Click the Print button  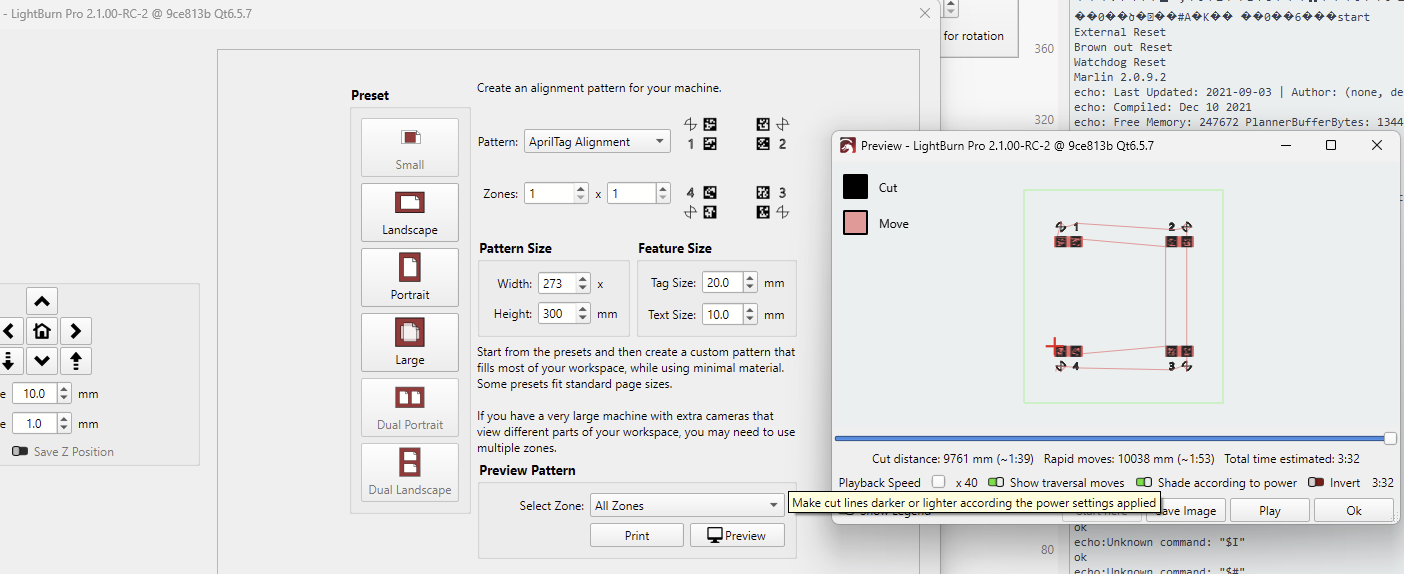(636, 536)
